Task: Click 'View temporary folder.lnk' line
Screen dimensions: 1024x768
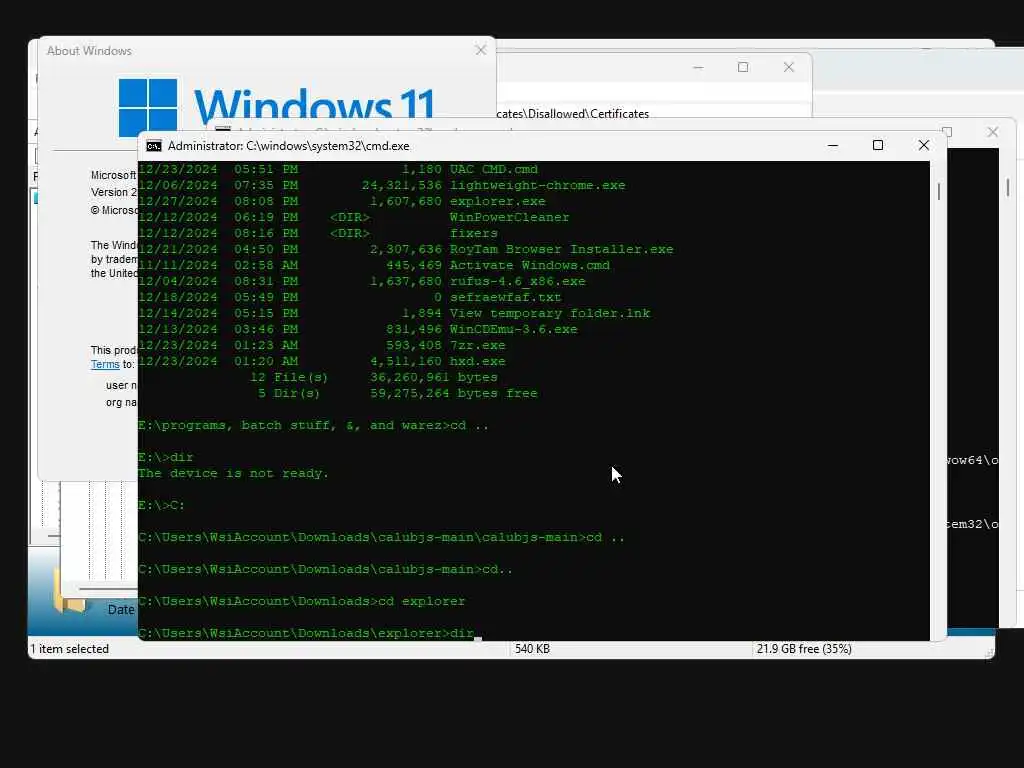Action: (x=394, y=313)
